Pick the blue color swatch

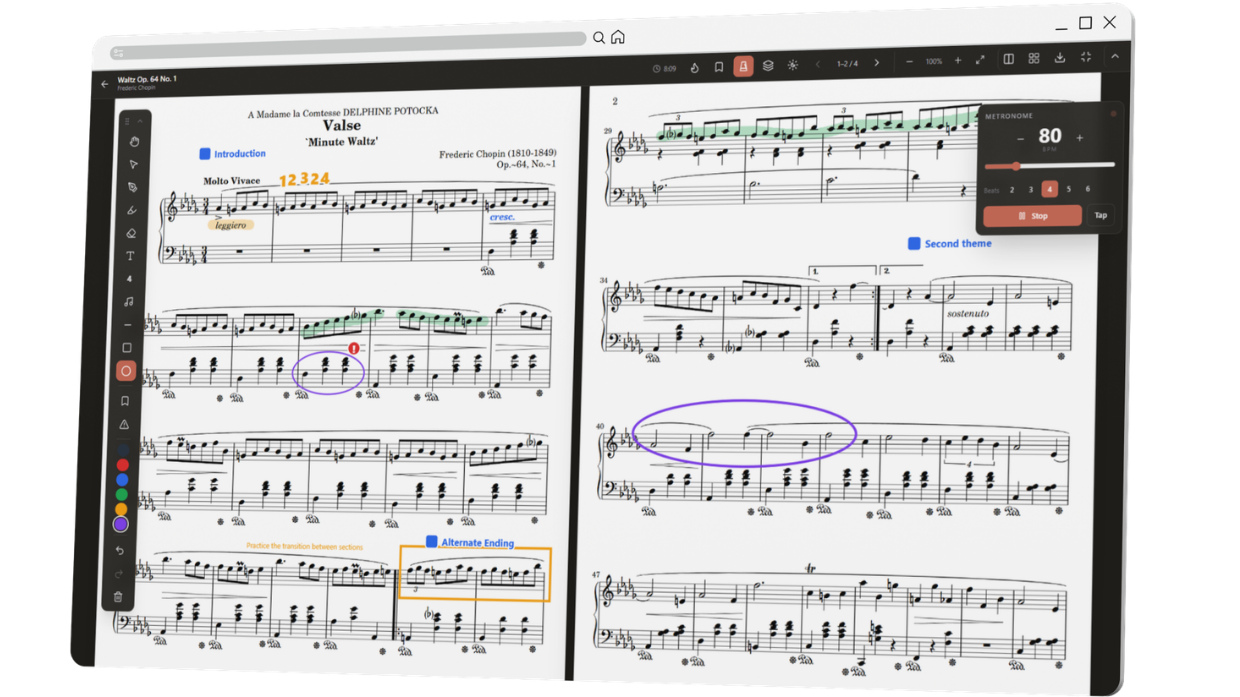pos(122,480)
